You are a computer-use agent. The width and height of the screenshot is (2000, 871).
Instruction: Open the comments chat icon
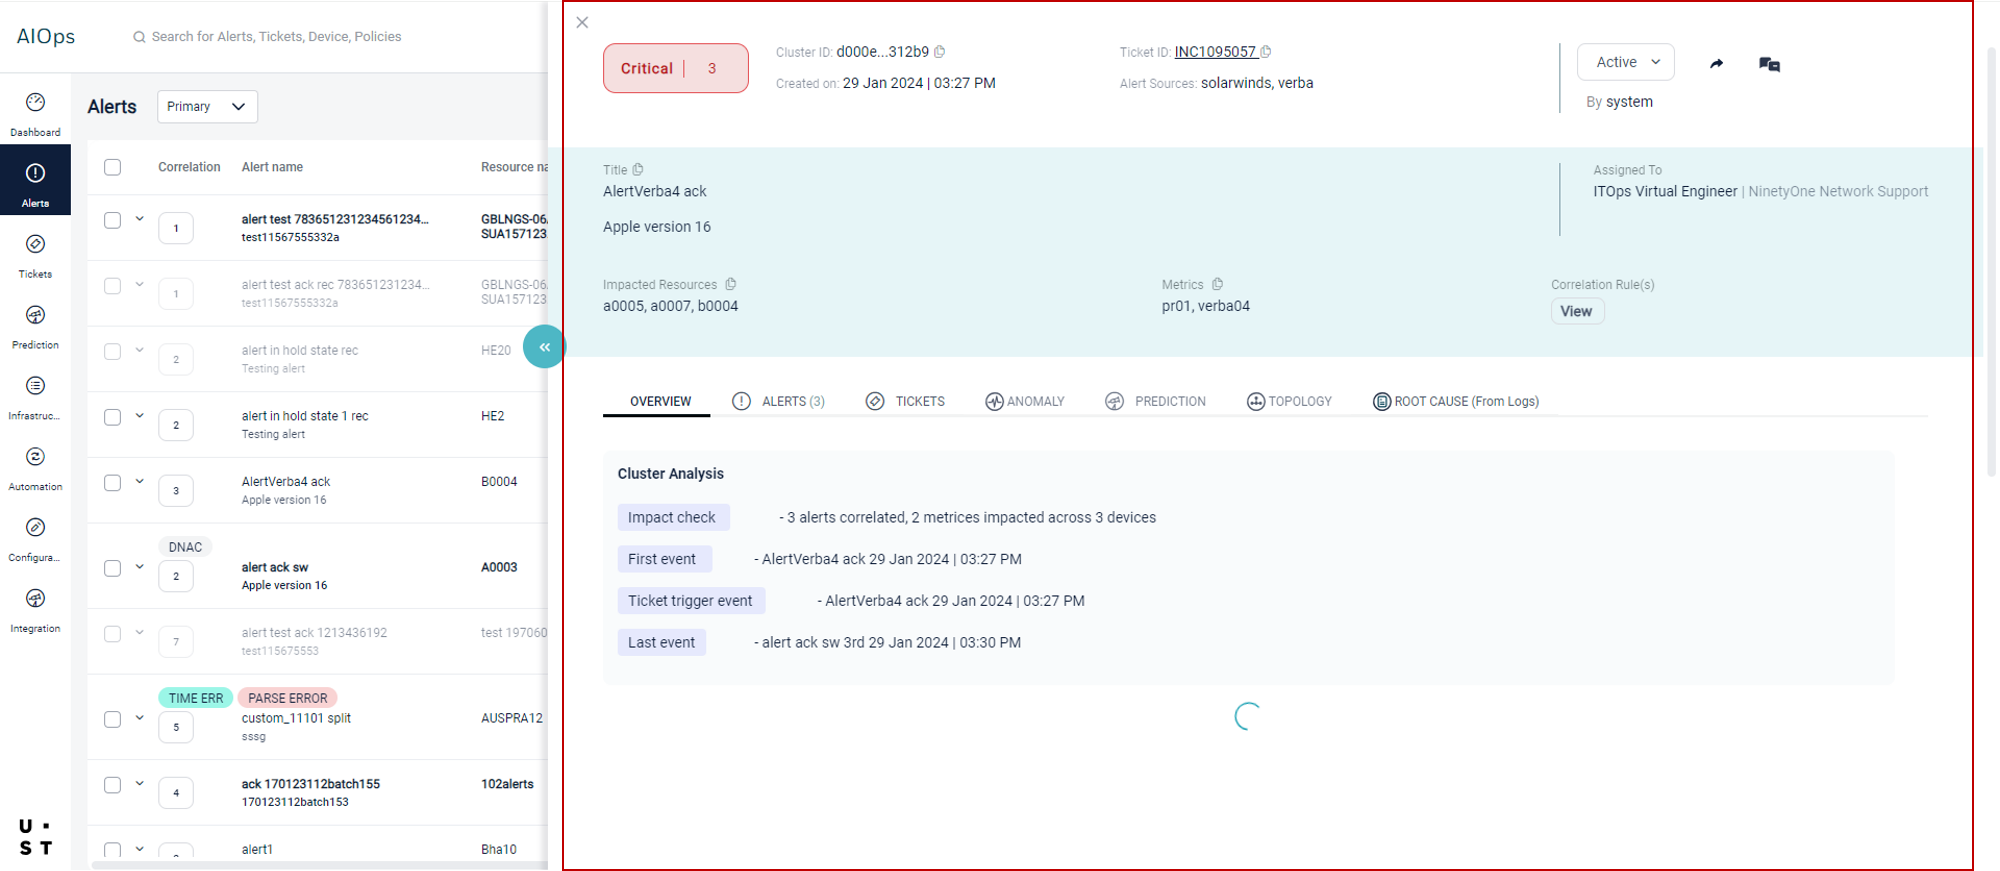(1769, 64)
